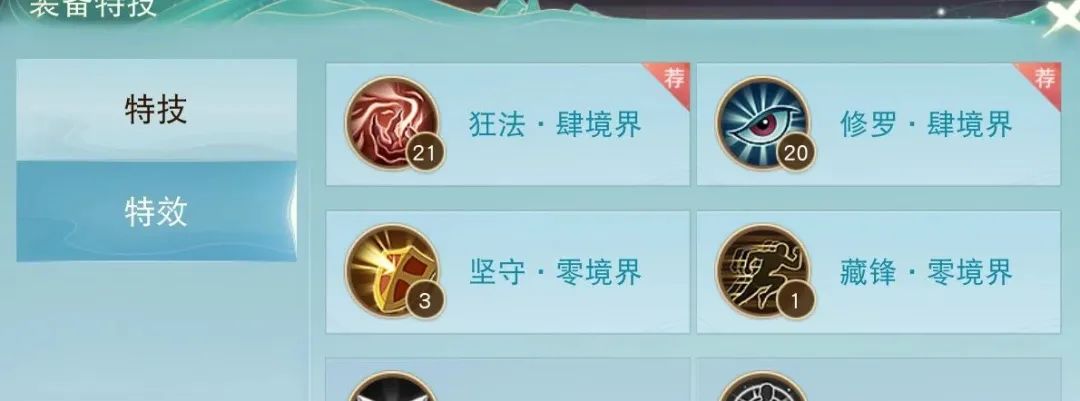Tap the partially visible black-and-white icon at bottom
The height and width of the screenshot is (401, 1080).
[392, 387]
